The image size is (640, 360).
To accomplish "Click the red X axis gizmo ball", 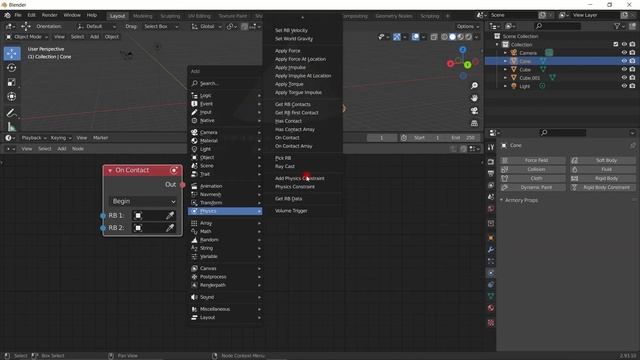I will [x=451, y=64].
